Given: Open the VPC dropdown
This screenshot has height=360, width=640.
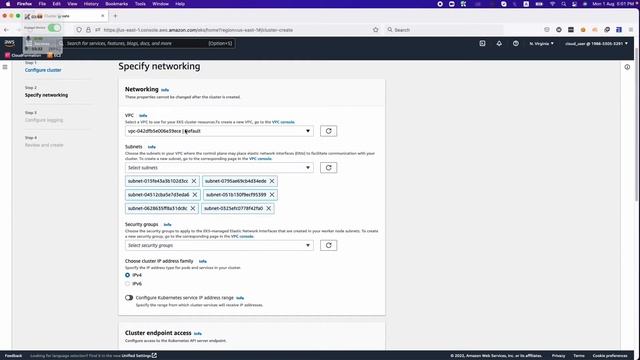Looking at the screenshot, I should click(219, 131).
